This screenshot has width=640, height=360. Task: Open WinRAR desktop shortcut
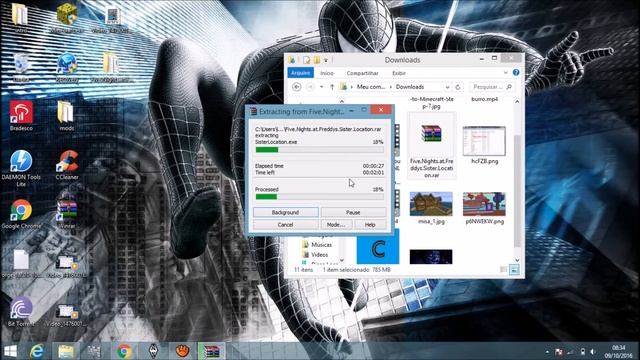[67, 214]
